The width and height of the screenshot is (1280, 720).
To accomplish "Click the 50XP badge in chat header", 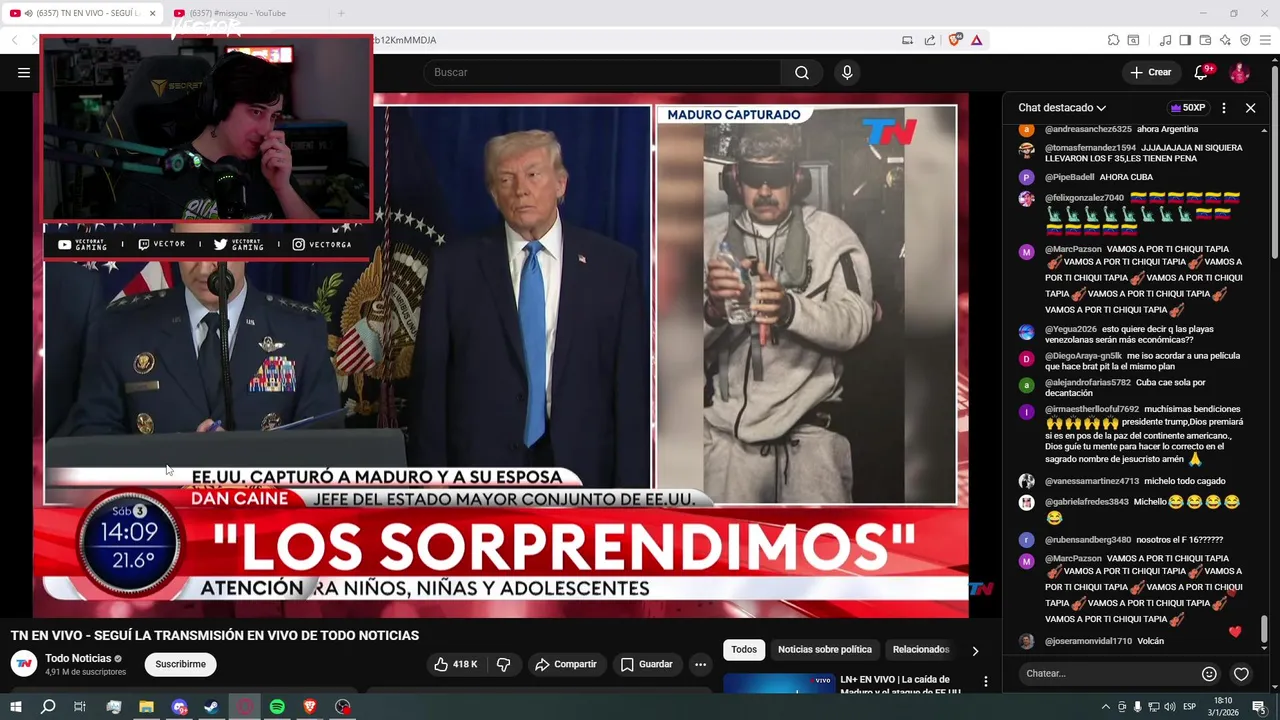I will (x=1188, y=108).
